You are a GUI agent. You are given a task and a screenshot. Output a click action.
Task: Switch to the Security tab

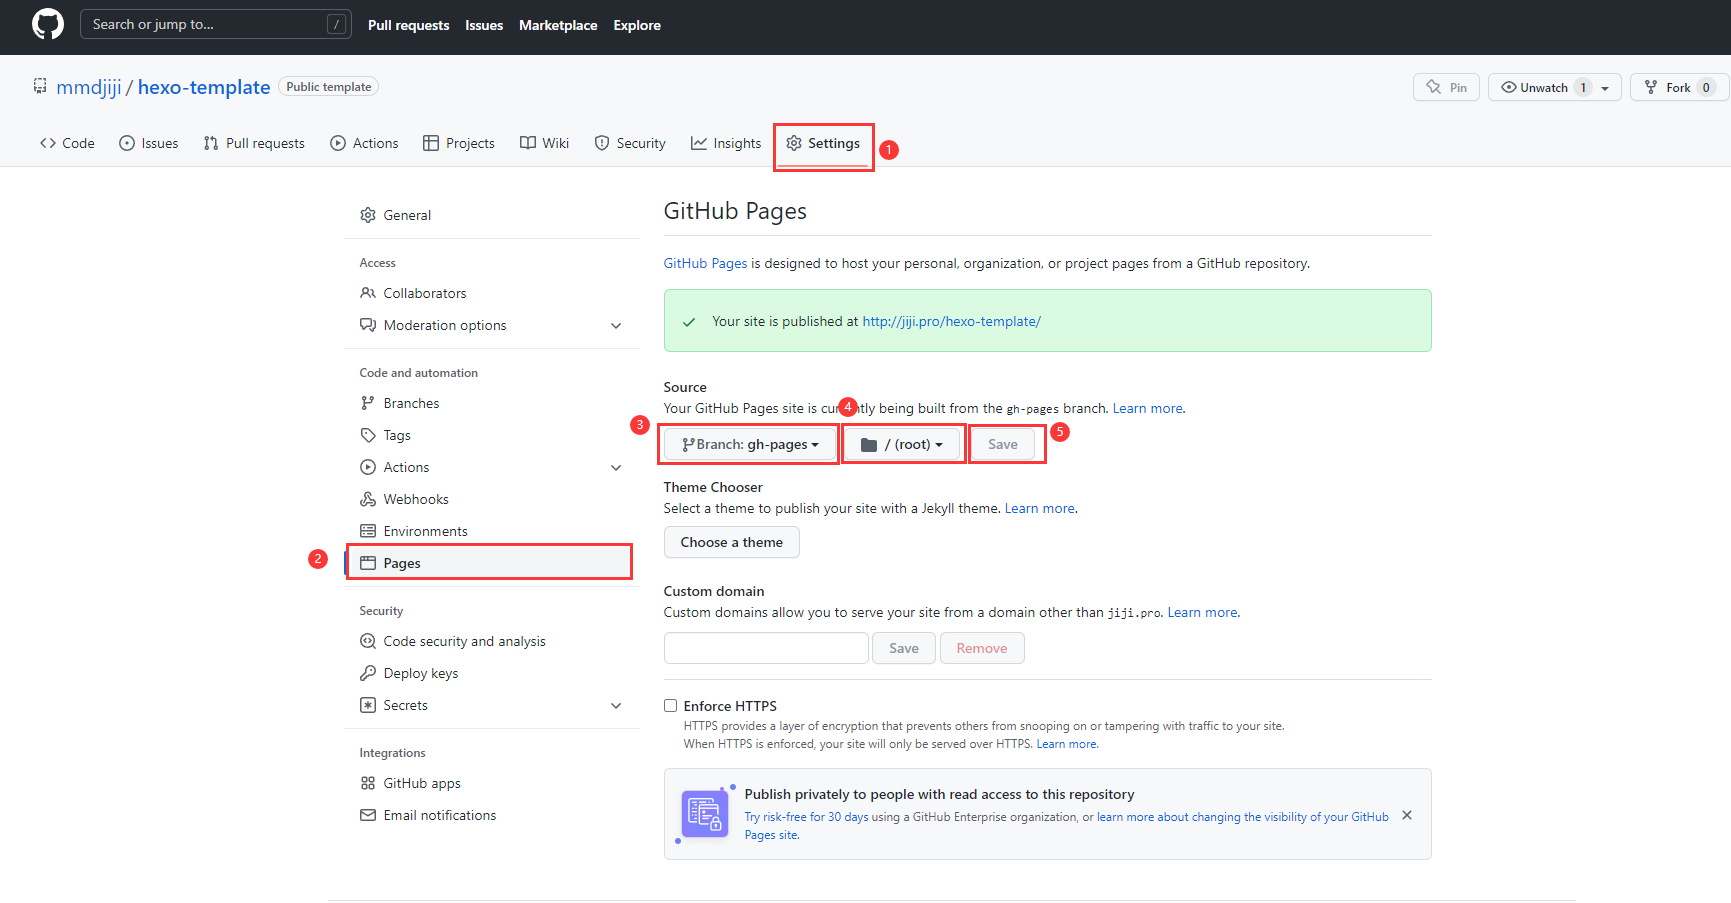[630, 143]
